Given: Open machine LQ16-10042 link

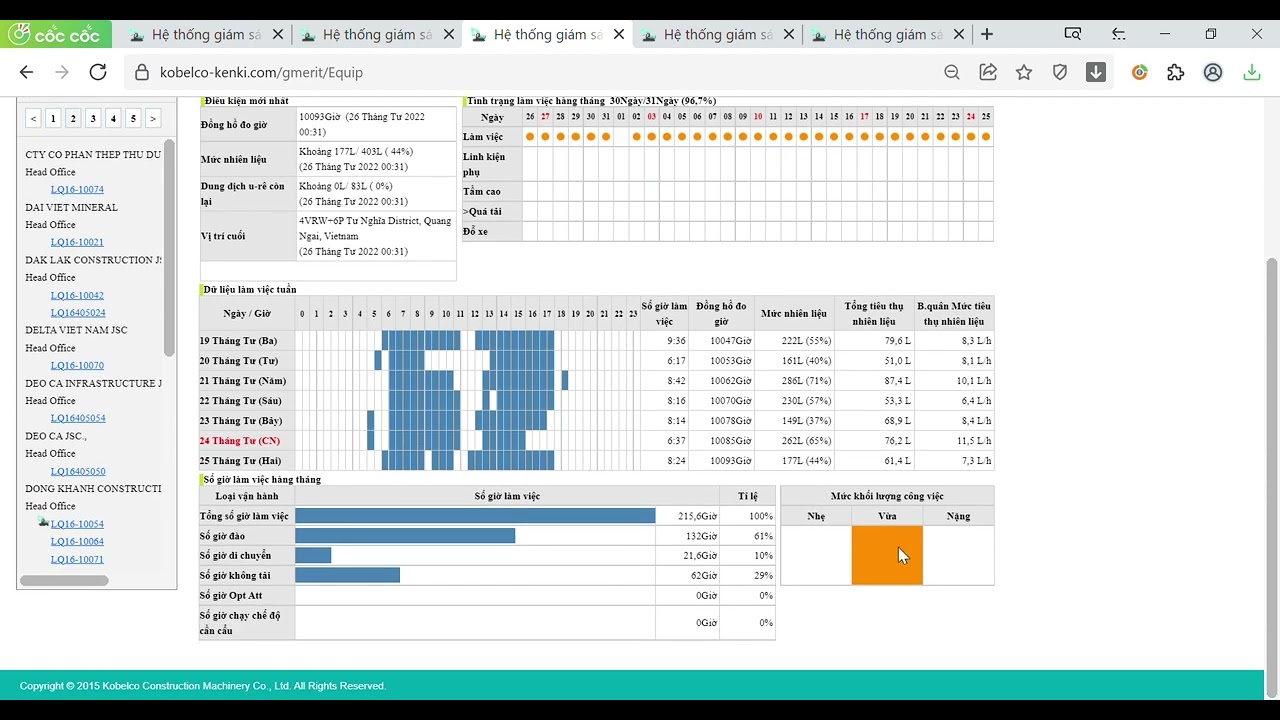Looking at the screenshot, I should tap(77, 295).
